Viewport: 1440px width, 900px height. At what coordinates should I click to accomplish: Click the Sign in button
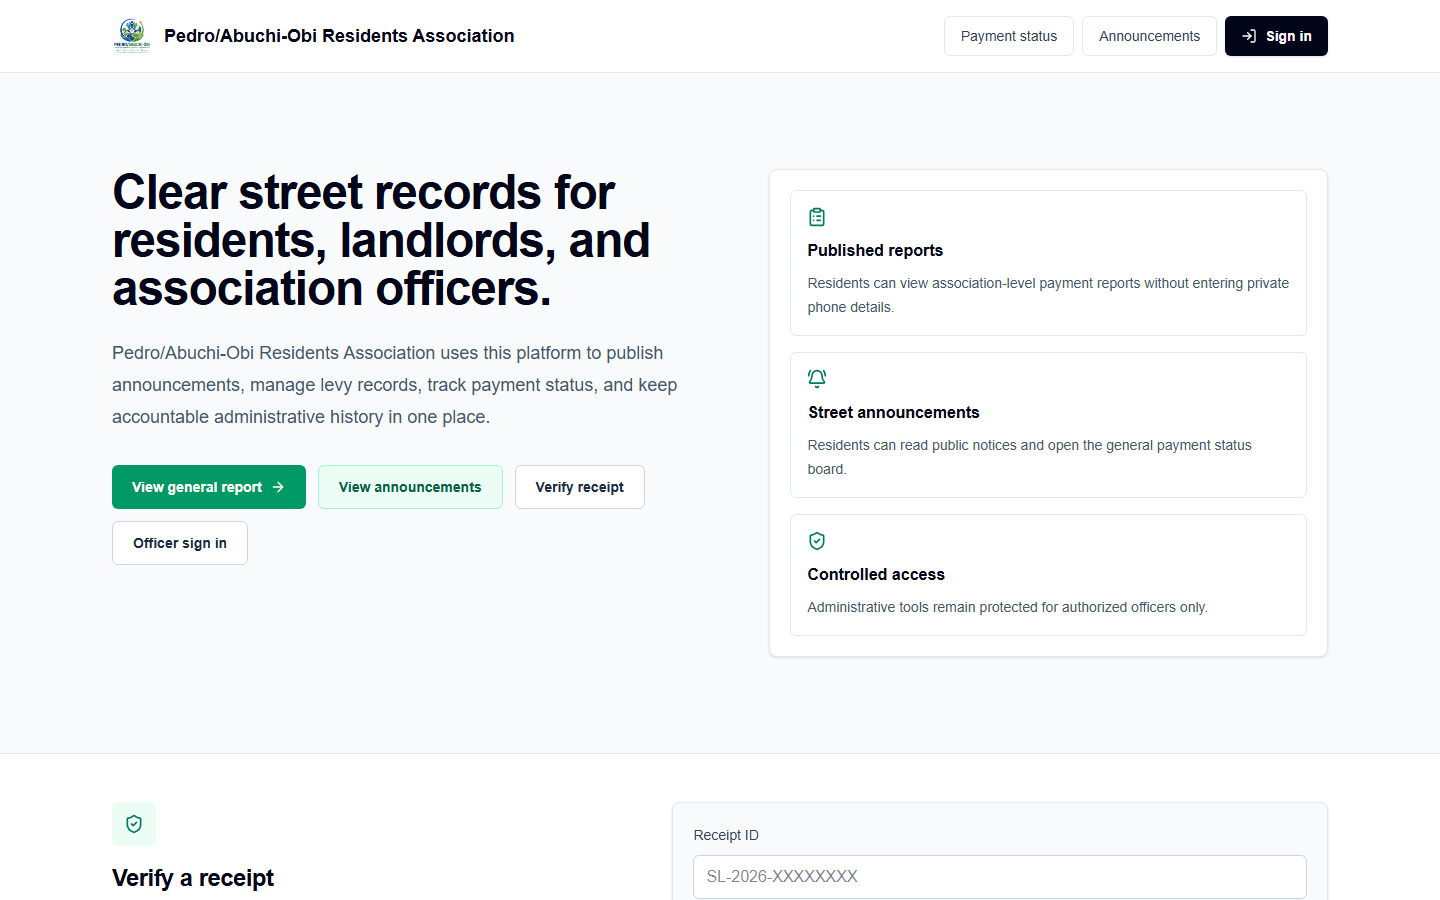click(1276, 36)
